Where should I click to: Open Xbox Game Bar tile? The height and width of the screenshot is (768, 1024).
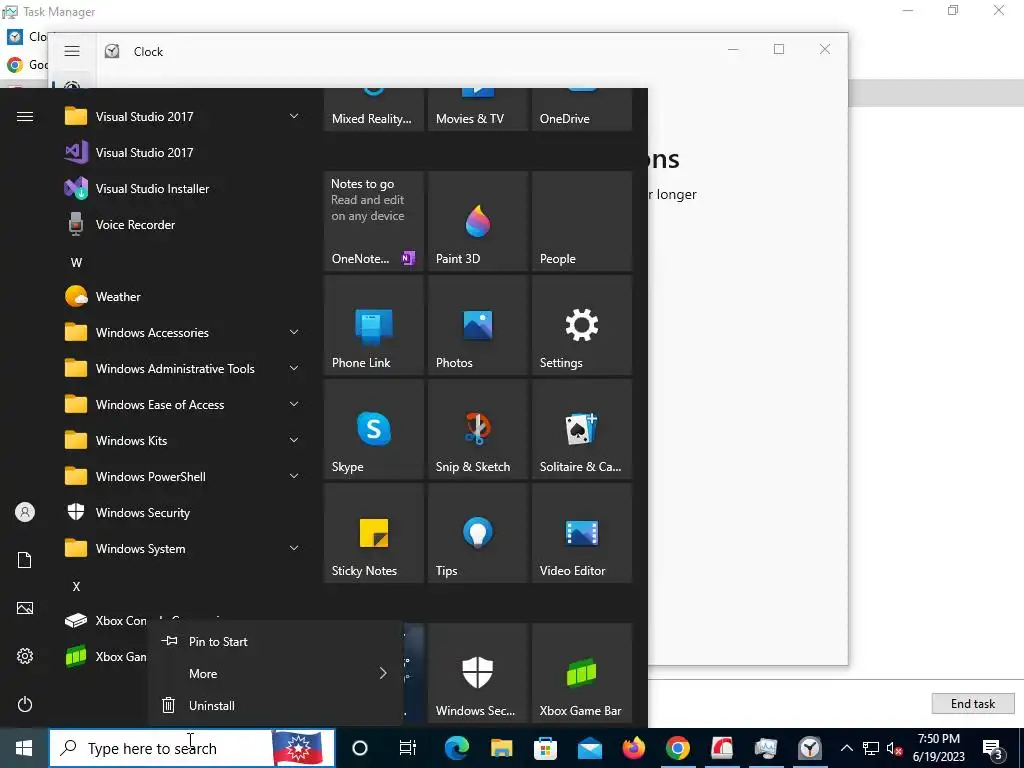pyautogui.click(x=581, y=673)
